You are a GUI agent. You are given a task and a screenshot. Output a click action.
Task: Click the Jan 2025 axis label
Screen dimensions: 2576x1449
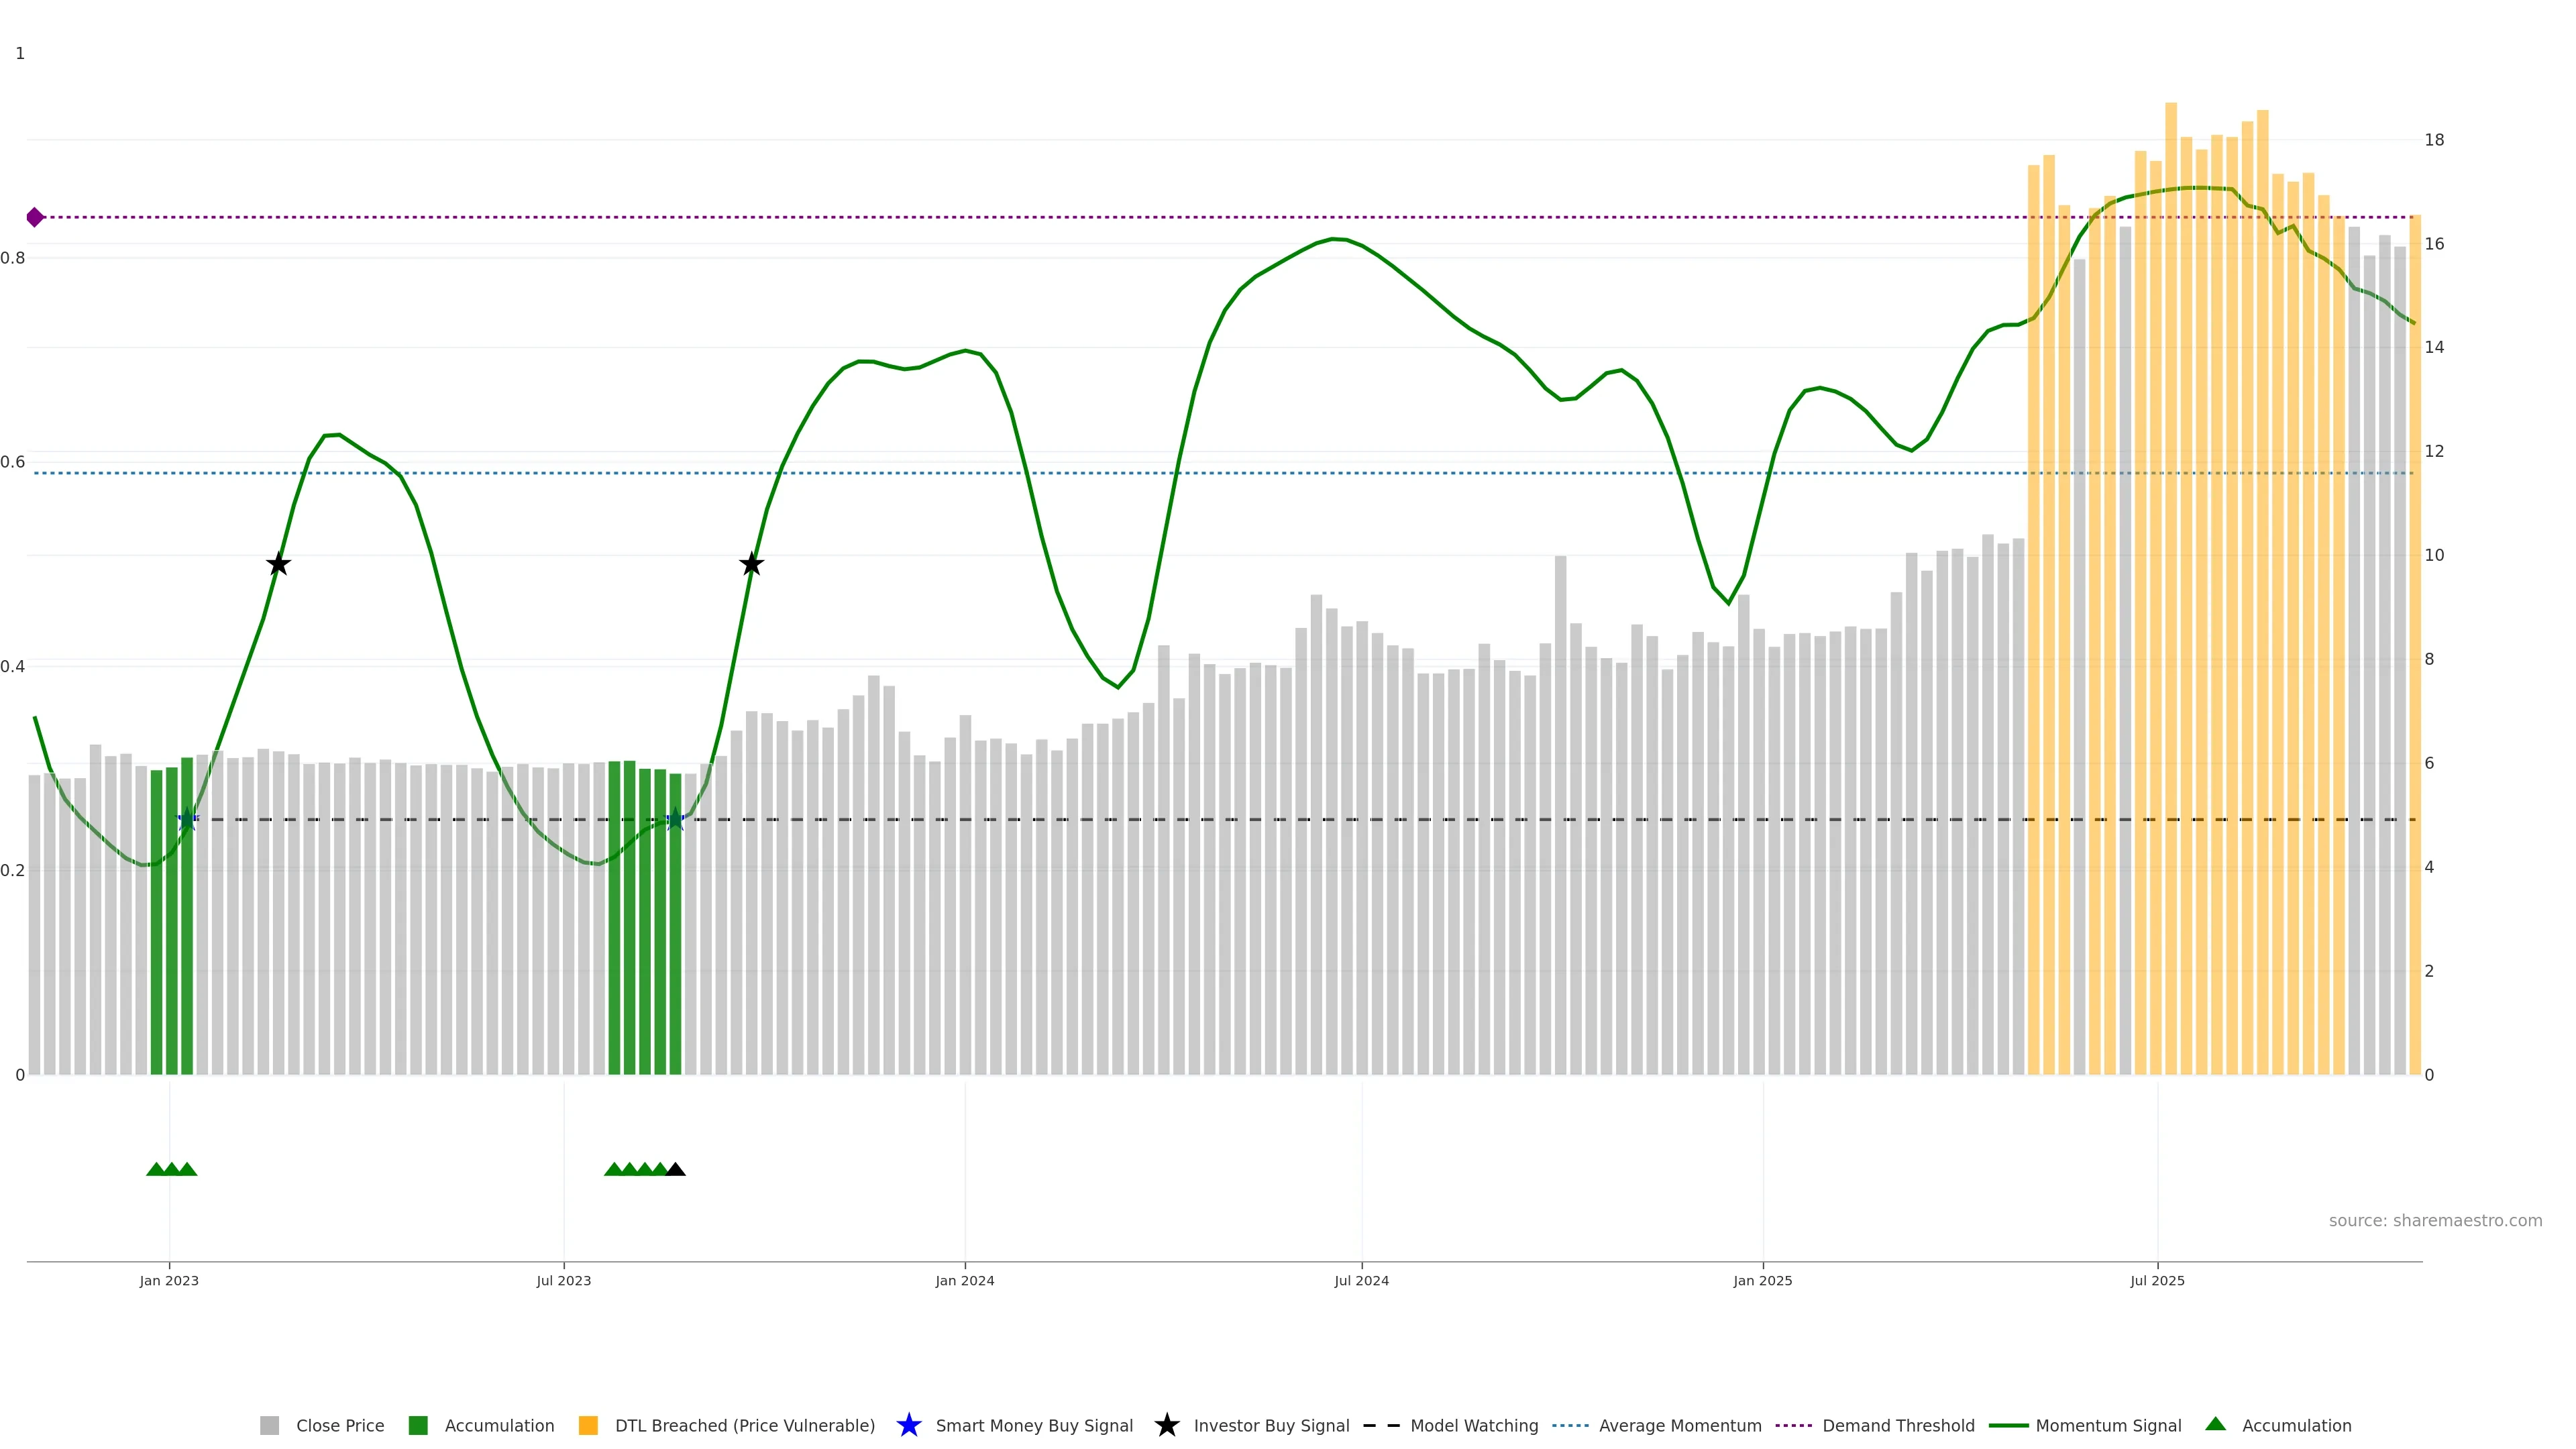point(1762,1281)
